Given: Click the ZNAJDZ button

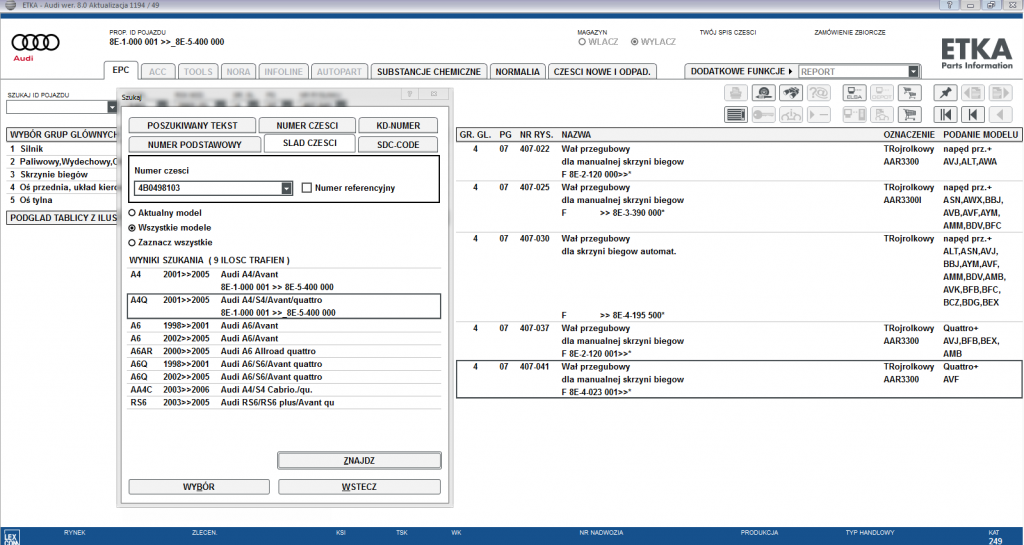Looking at the screenshot, I should point(359,460).
